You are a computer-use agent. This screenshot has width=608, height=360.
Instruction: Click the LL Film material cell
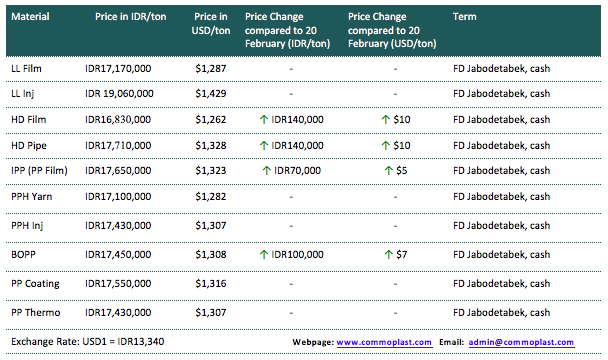pos(26,69)
